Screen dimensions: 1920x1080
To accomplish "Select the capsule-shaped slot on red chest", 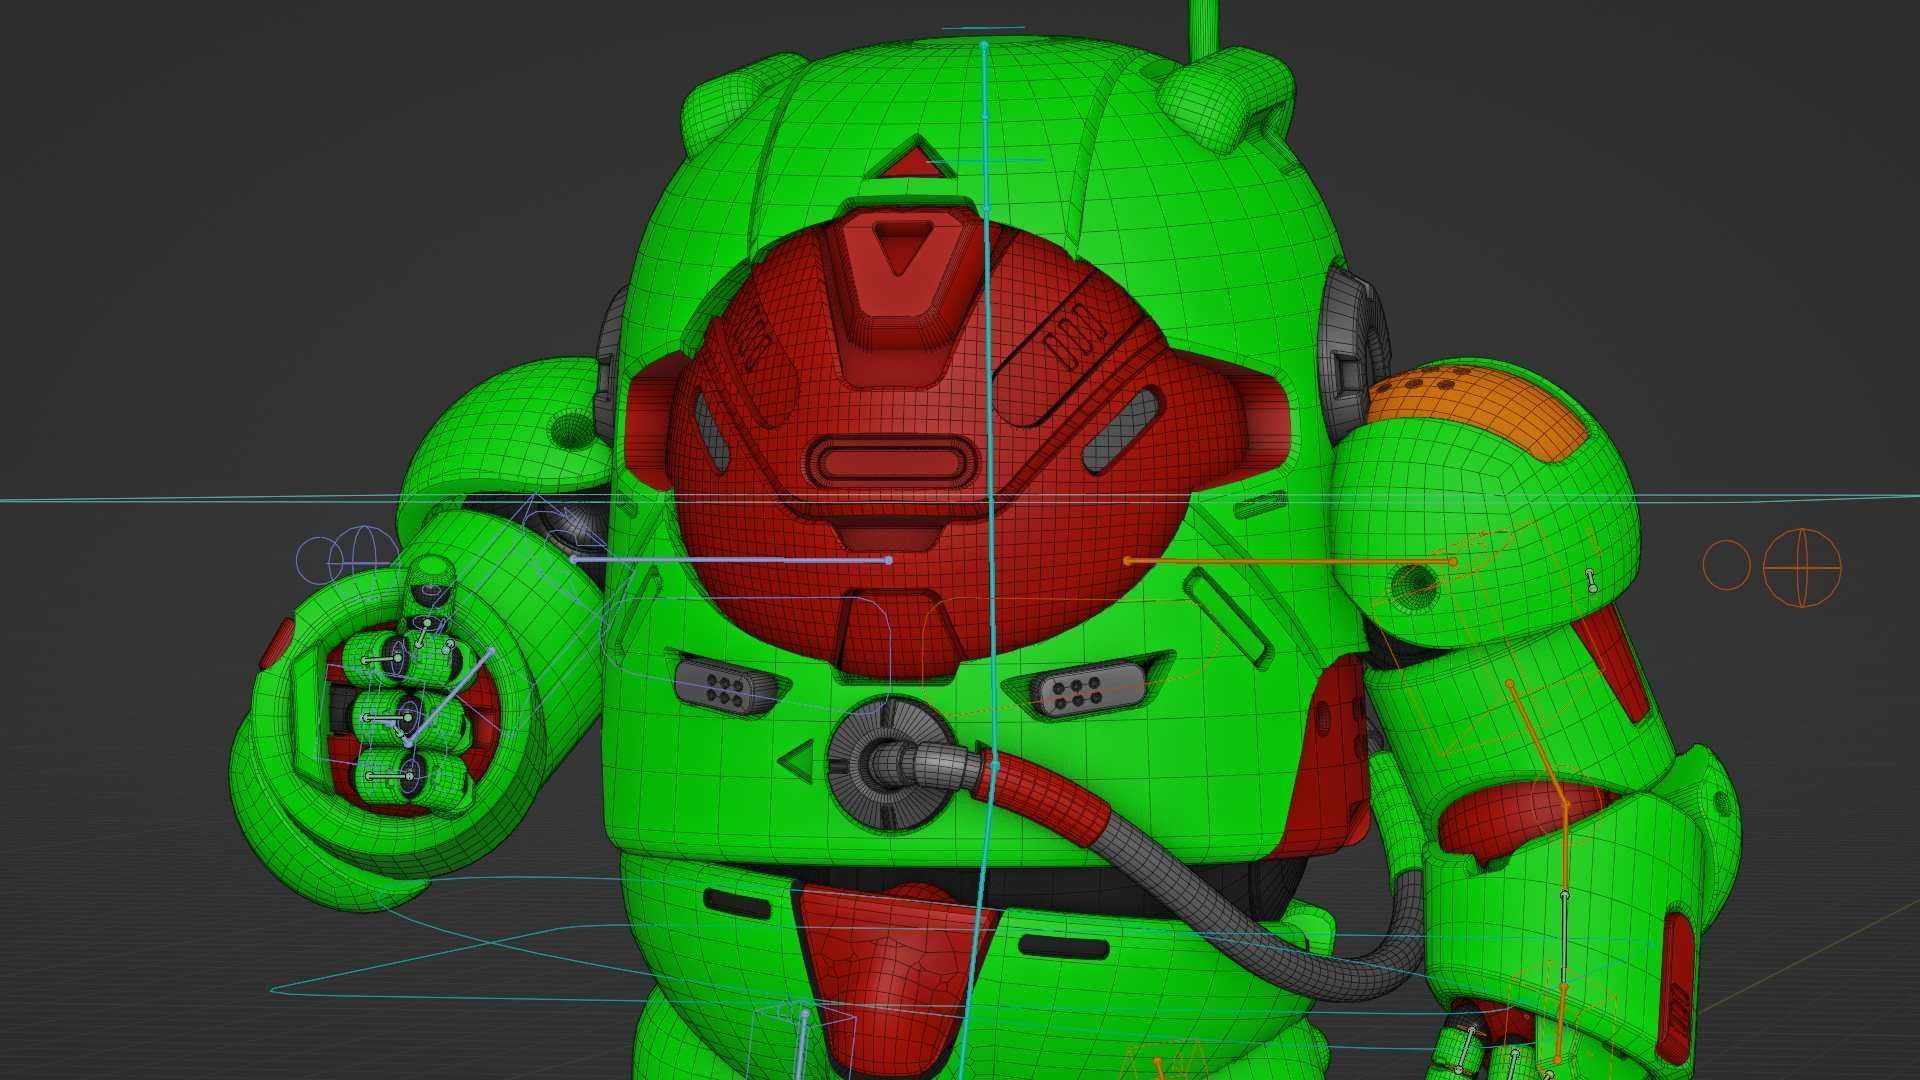I will pyautogui.click(x=891, y=463).
